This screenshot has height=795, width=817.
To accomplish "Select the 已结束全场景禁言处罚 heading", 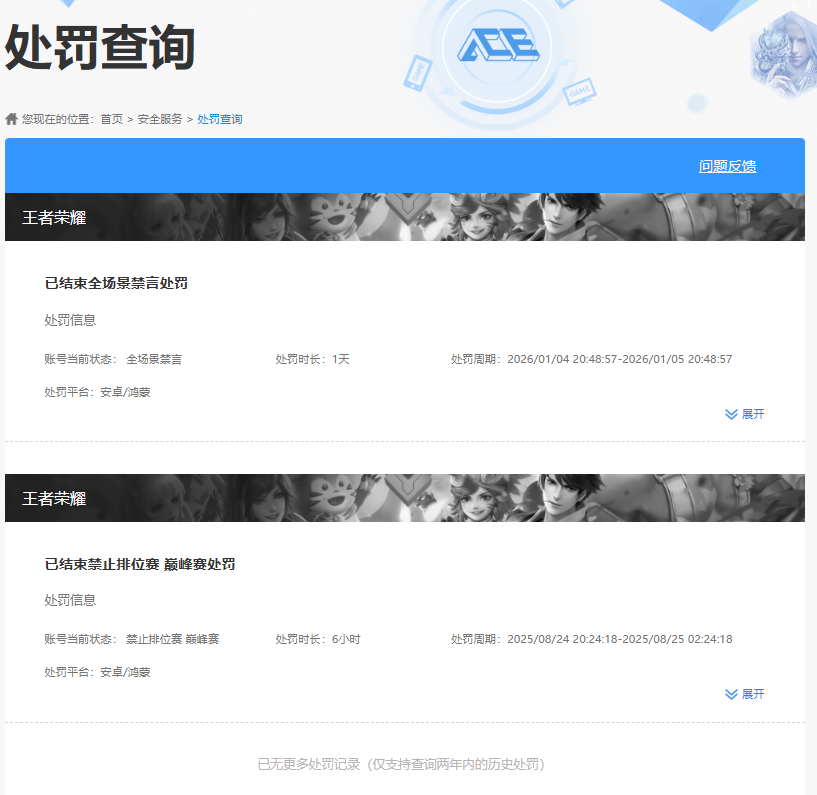I will tap(116, 283).
